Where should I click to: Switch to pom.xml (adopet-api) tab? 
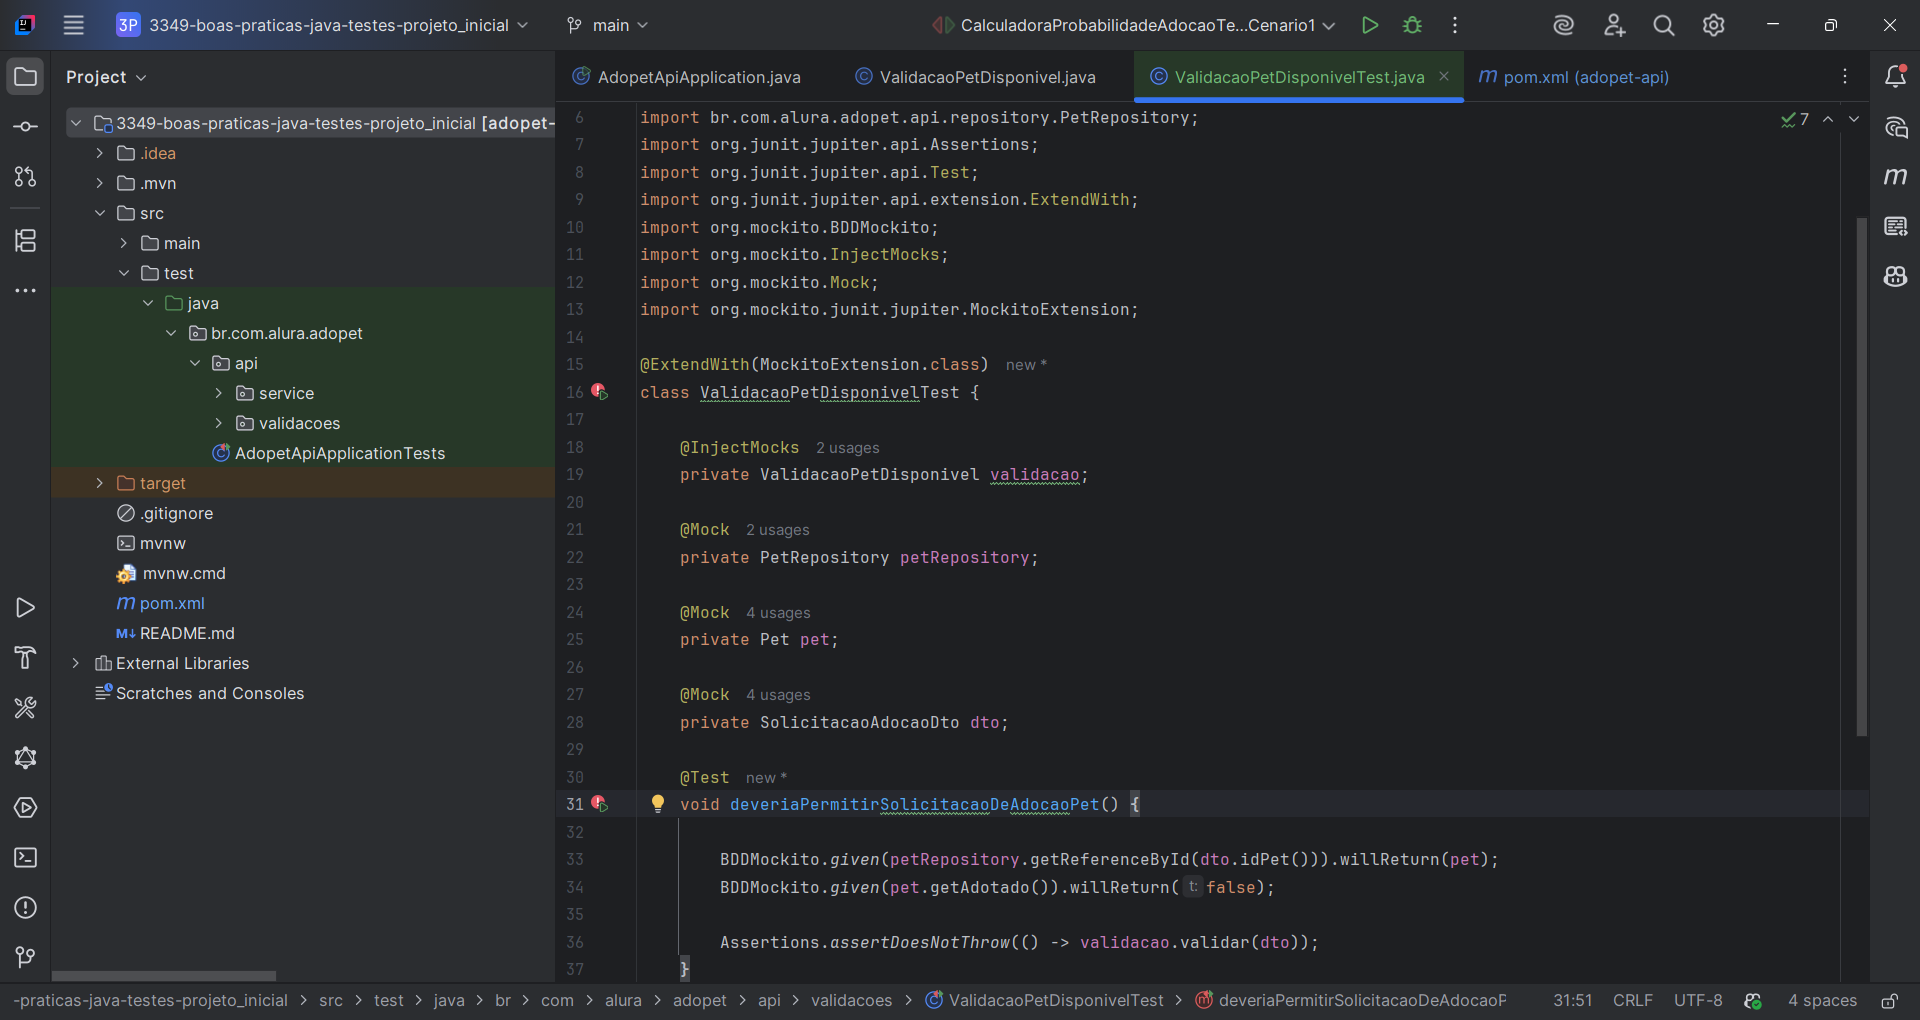coord(1584,77)
